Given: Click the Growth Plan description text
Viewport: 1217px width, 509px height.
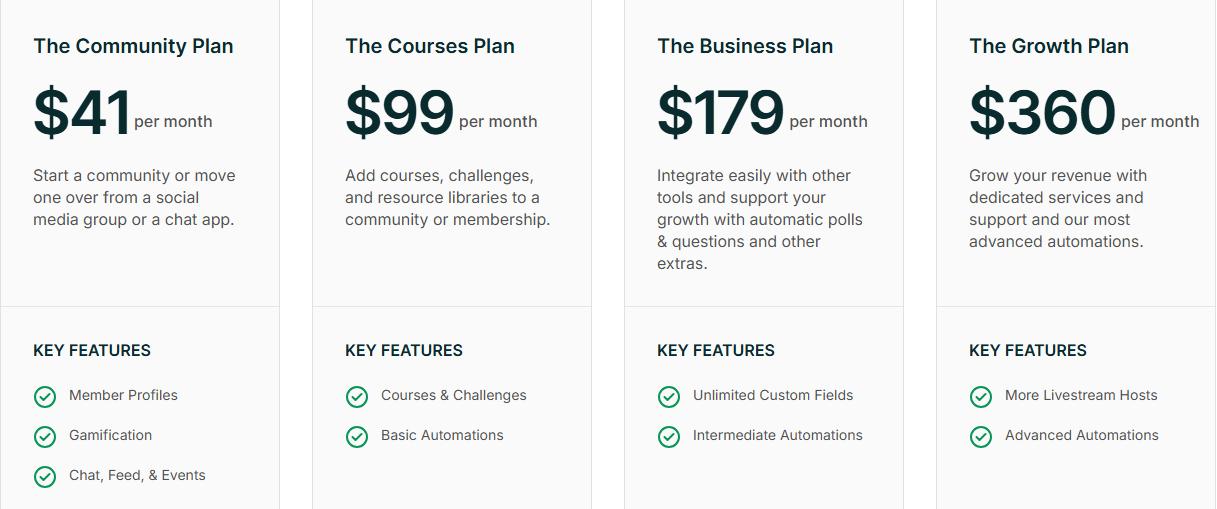Looking at the screenshot, I should (x=1058, y=208).
